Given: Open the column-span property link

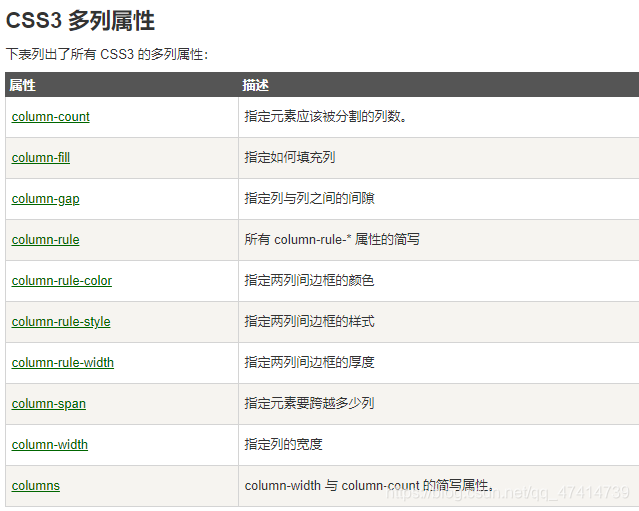Looking at the screenshot, I should (49, 404).
